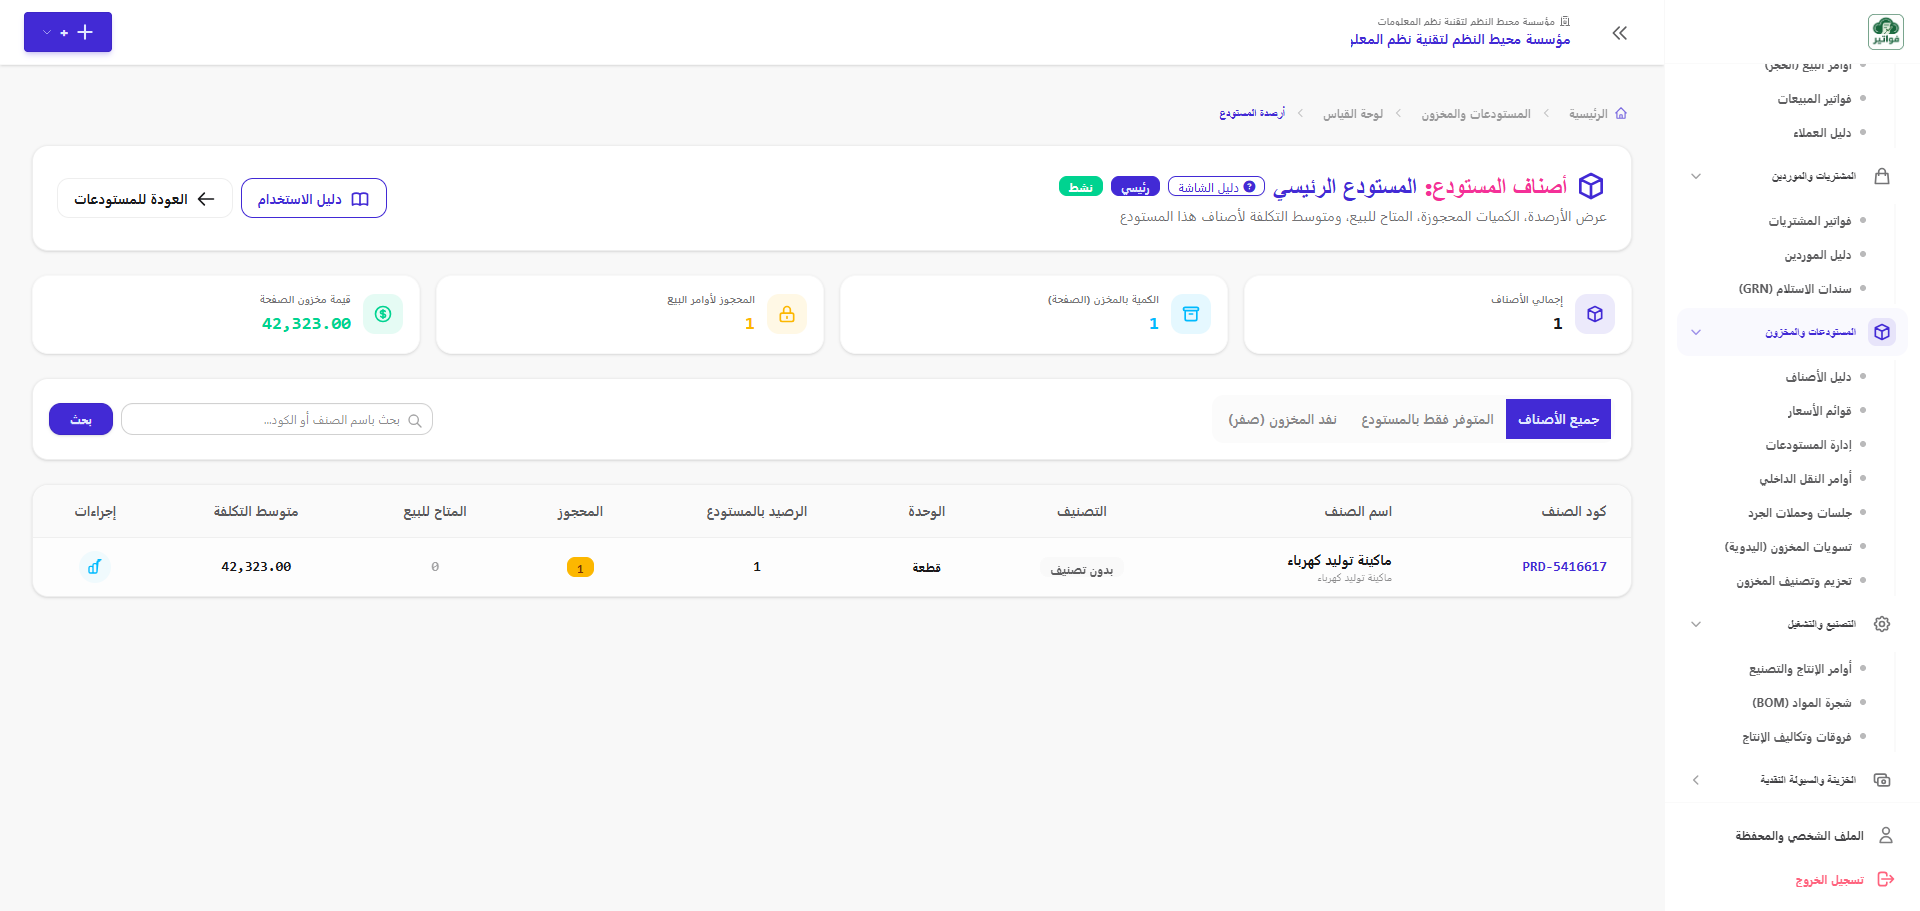Viewport: 1920px width, 911px height.
Task: Open product code PRD-5416617 link
Action: tap(1564, 567)
